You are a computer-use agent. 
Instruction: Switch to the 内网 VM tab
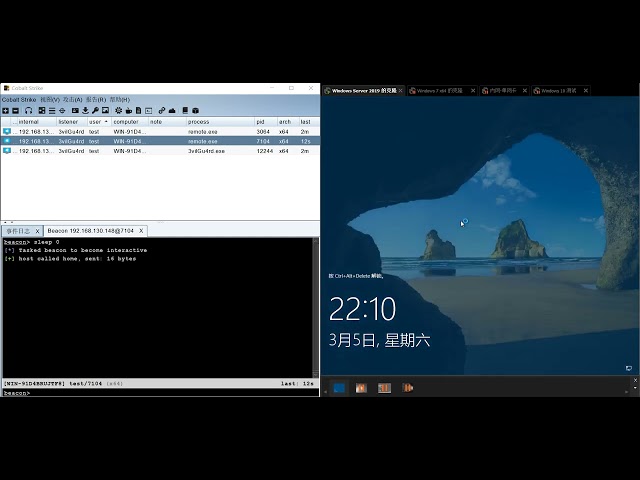[502, 91]
